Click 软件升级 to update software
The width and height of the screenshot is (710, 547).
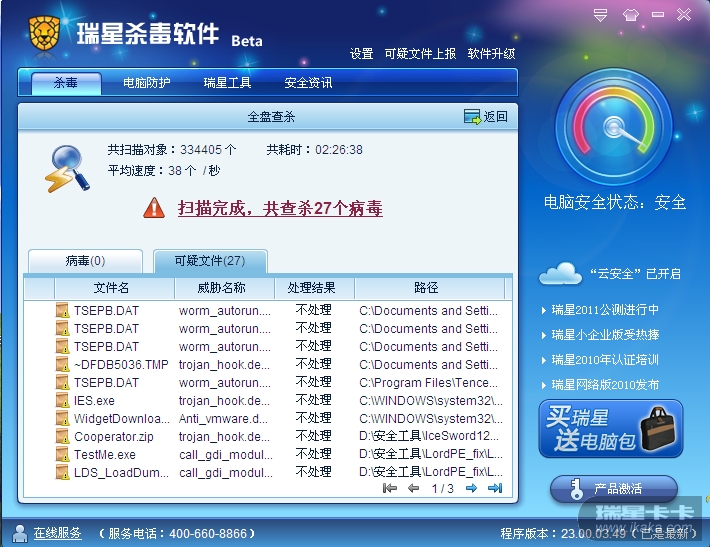point(491,54)
